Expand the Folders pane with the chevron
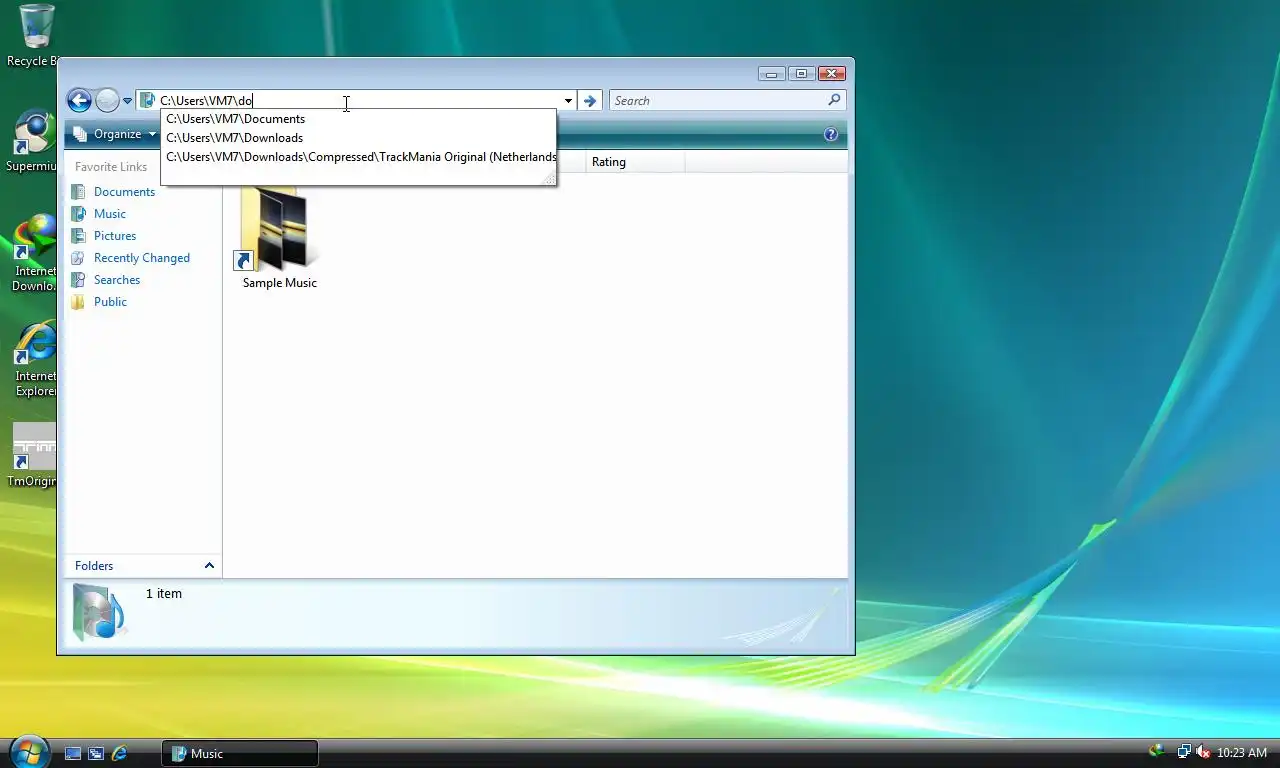Image resolution: width=1280 pixels, height=768 pixels. 209,566
